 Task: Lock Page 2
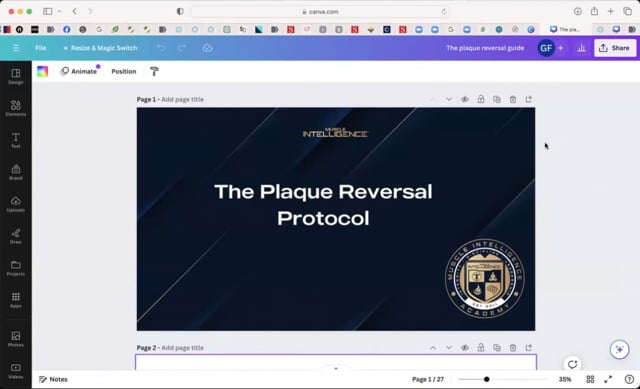click(481, 347)
